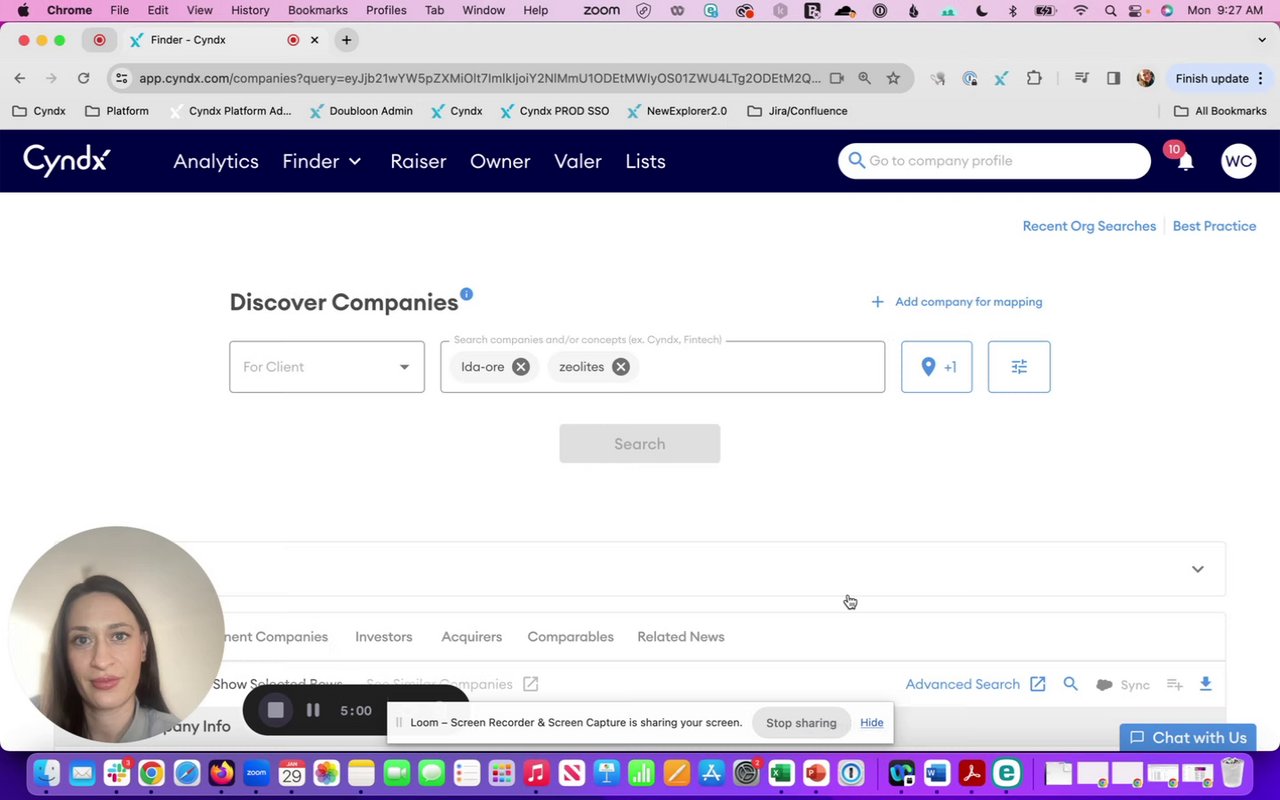Switch to the Investors tab
This screenshot has height=800, width=1280.
point(384,636)
